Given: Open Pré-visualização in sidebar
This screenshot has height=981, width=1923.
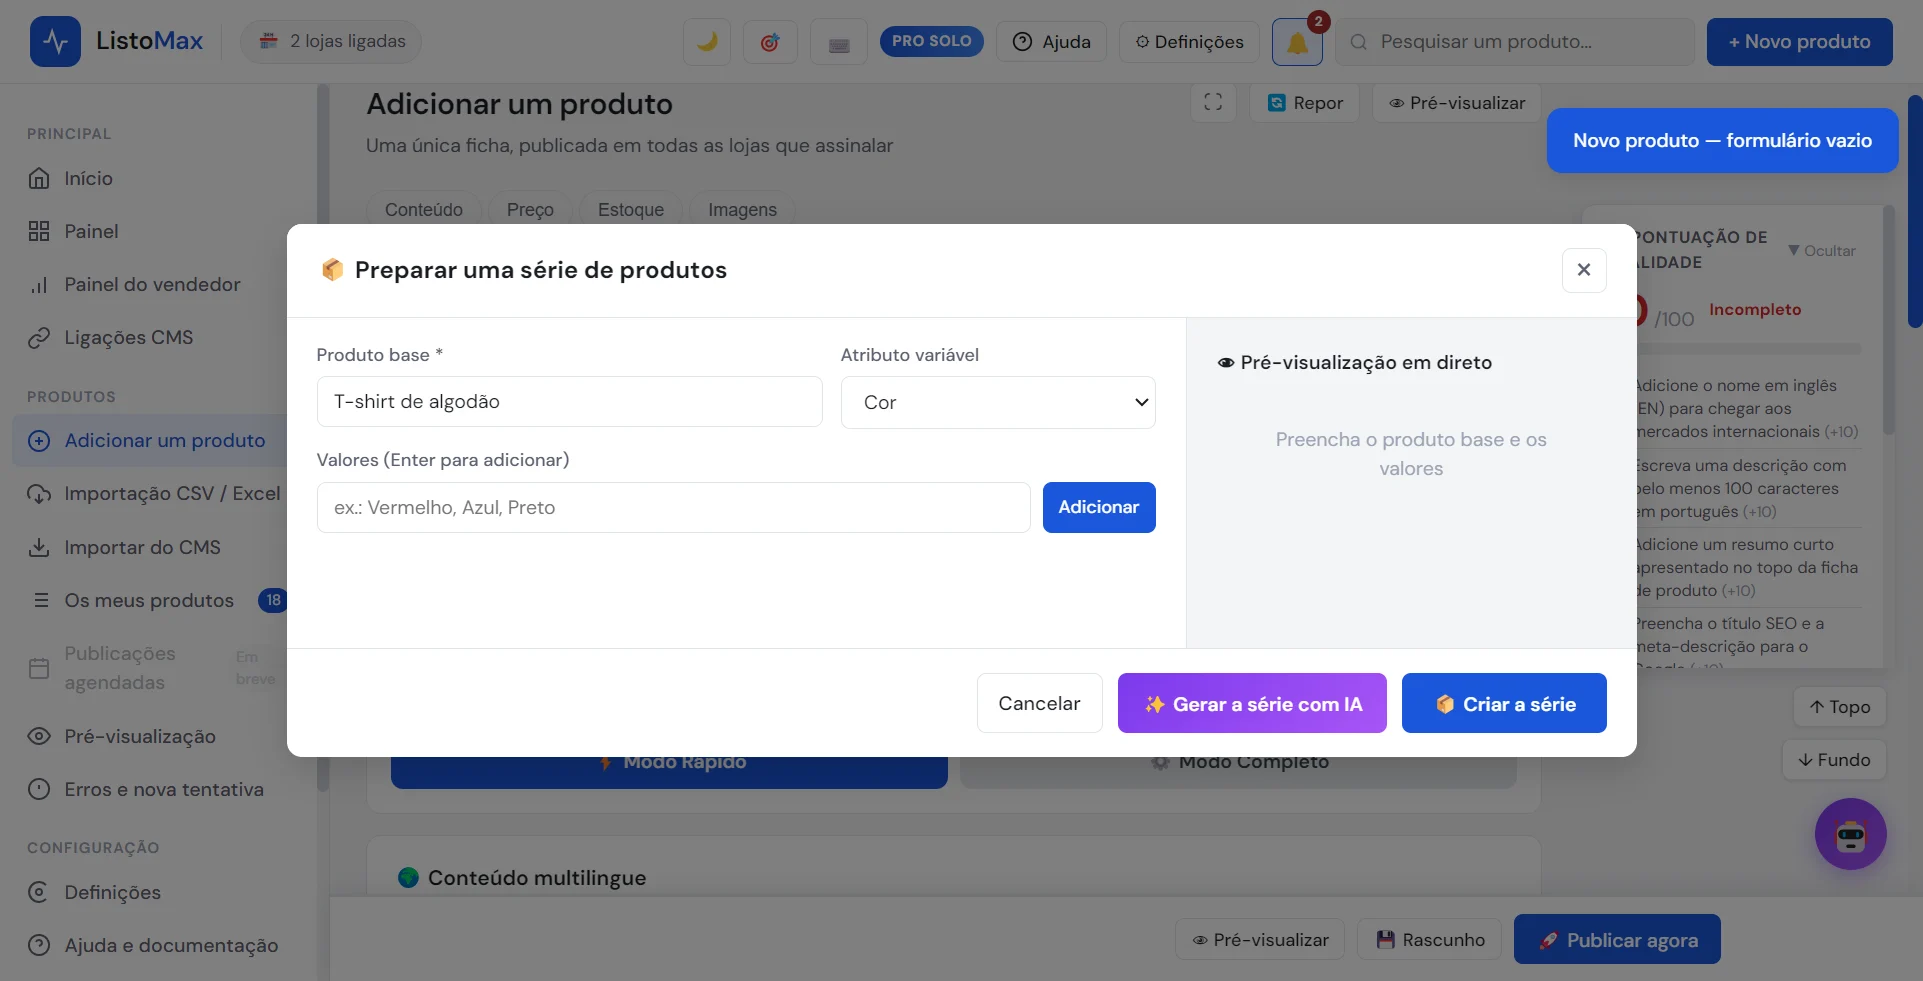Looking at the screenshot, I should (x=140, y=736).
